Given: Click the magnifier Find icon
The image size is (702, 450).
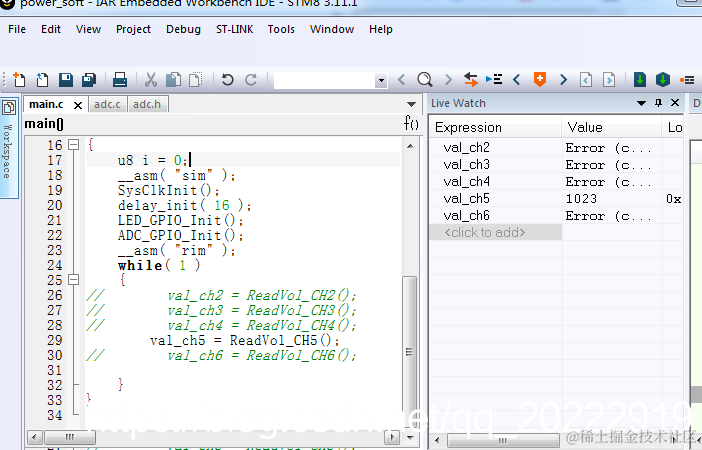Looking at the screenshot, I should coord(424,80).
